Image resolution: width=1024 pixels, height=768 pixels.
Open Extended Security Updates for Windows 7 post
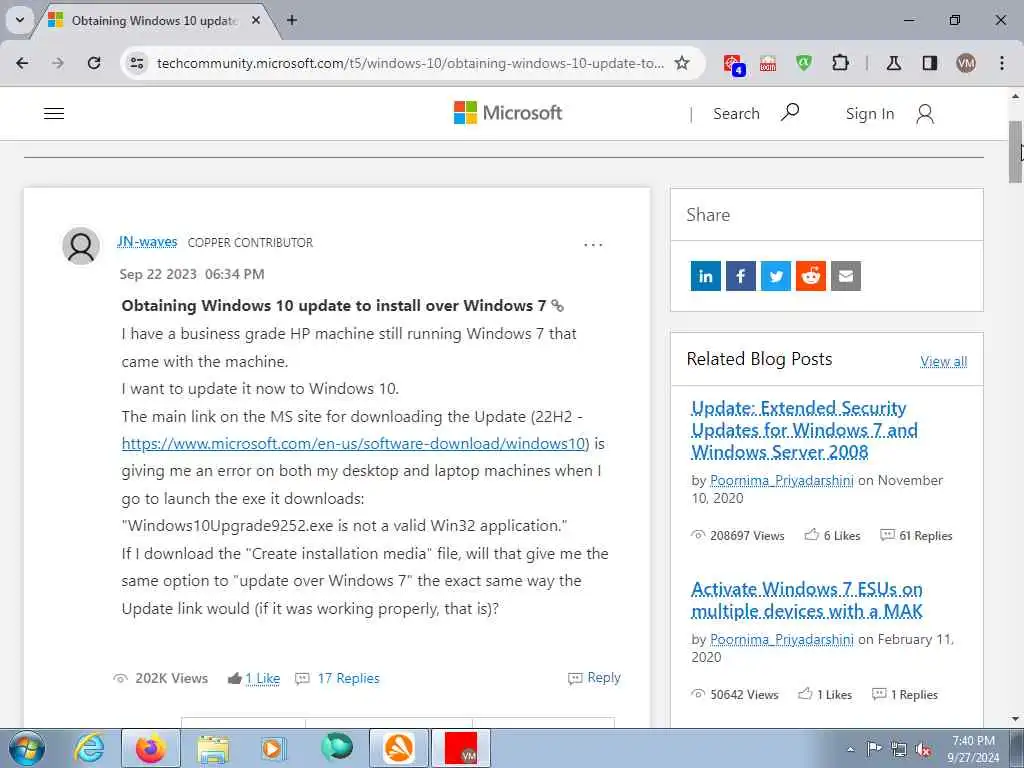tap(805, 430)
